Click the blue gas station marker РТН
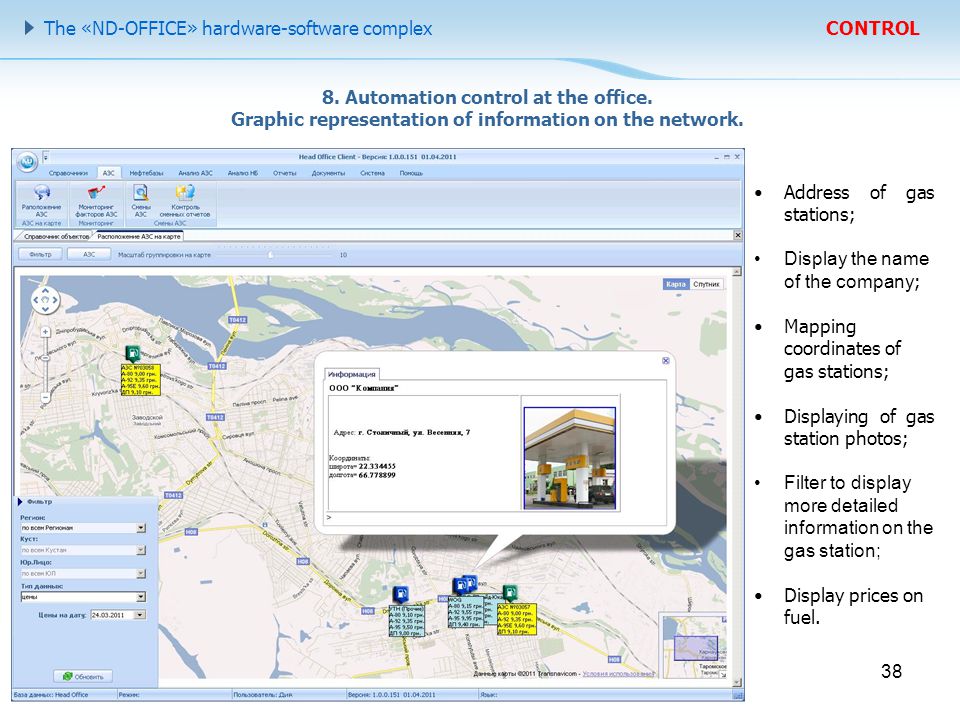Screen dimensions: 960x720 (400, 594)
